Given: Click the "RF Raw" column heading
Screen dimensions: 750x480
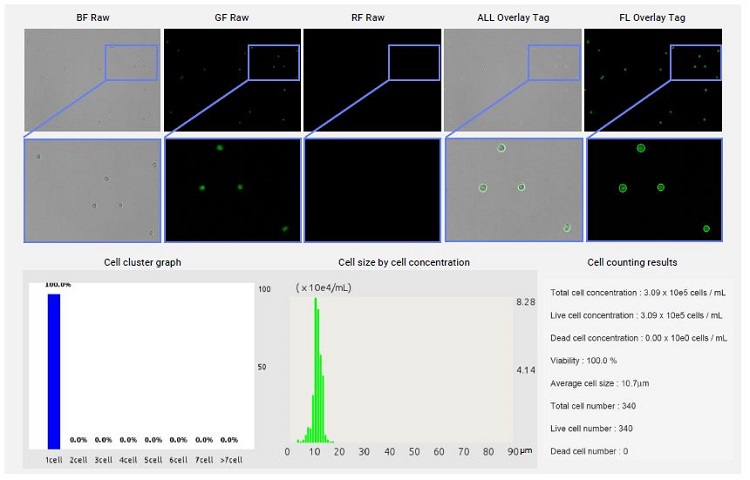Looking at the screenshot, I should click(368, 18).
